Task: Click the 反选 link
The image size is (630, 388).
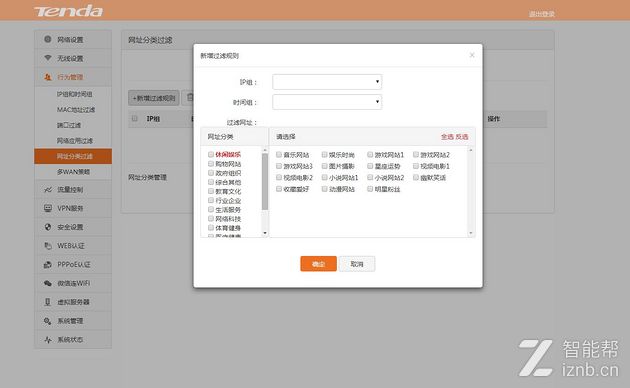Action: (462, 137)
